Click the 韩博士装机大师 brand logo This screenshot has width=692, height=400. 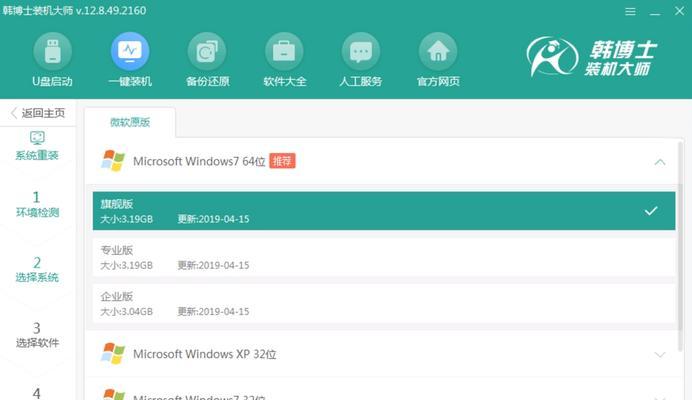[592, 57]
